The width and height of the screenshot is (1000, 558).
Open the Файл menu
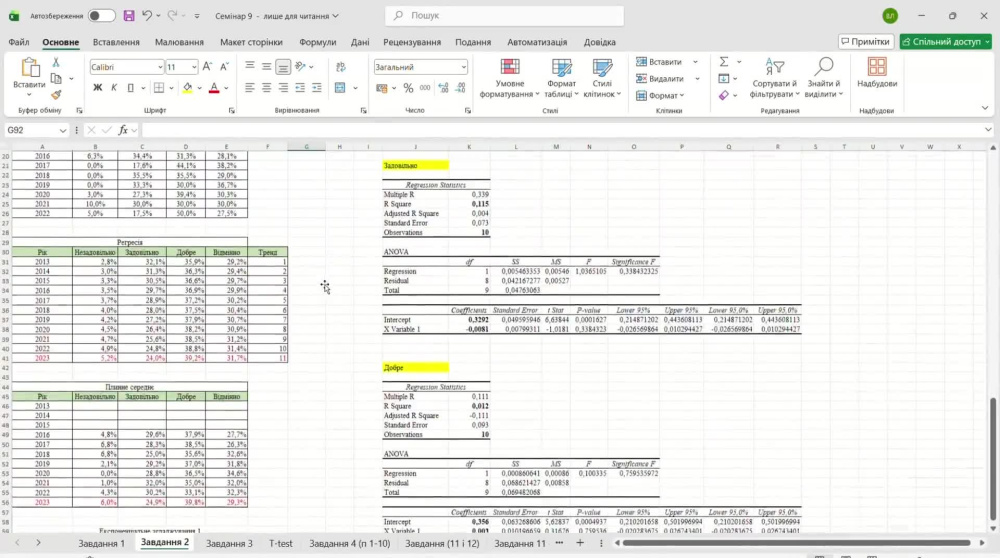pos(18,42)
